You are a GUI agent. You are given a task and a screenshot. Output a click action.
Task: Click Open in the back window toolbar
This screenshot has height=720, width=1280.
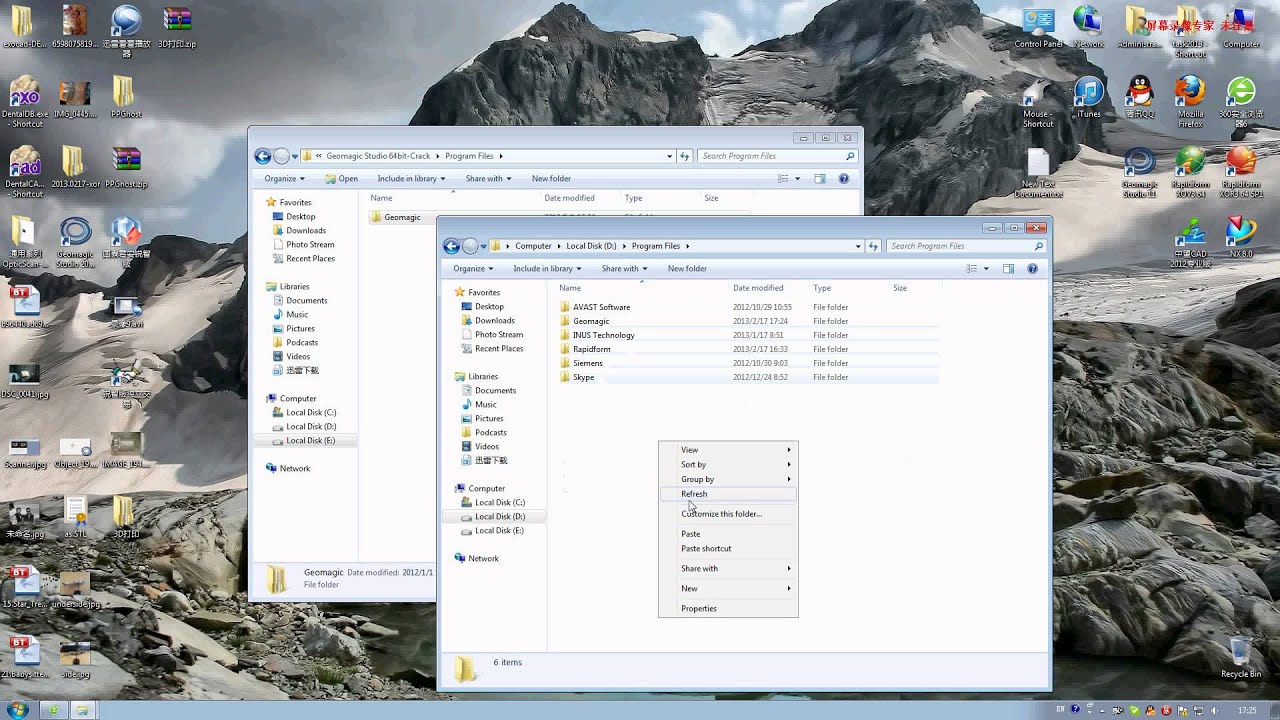coord(341,178)
